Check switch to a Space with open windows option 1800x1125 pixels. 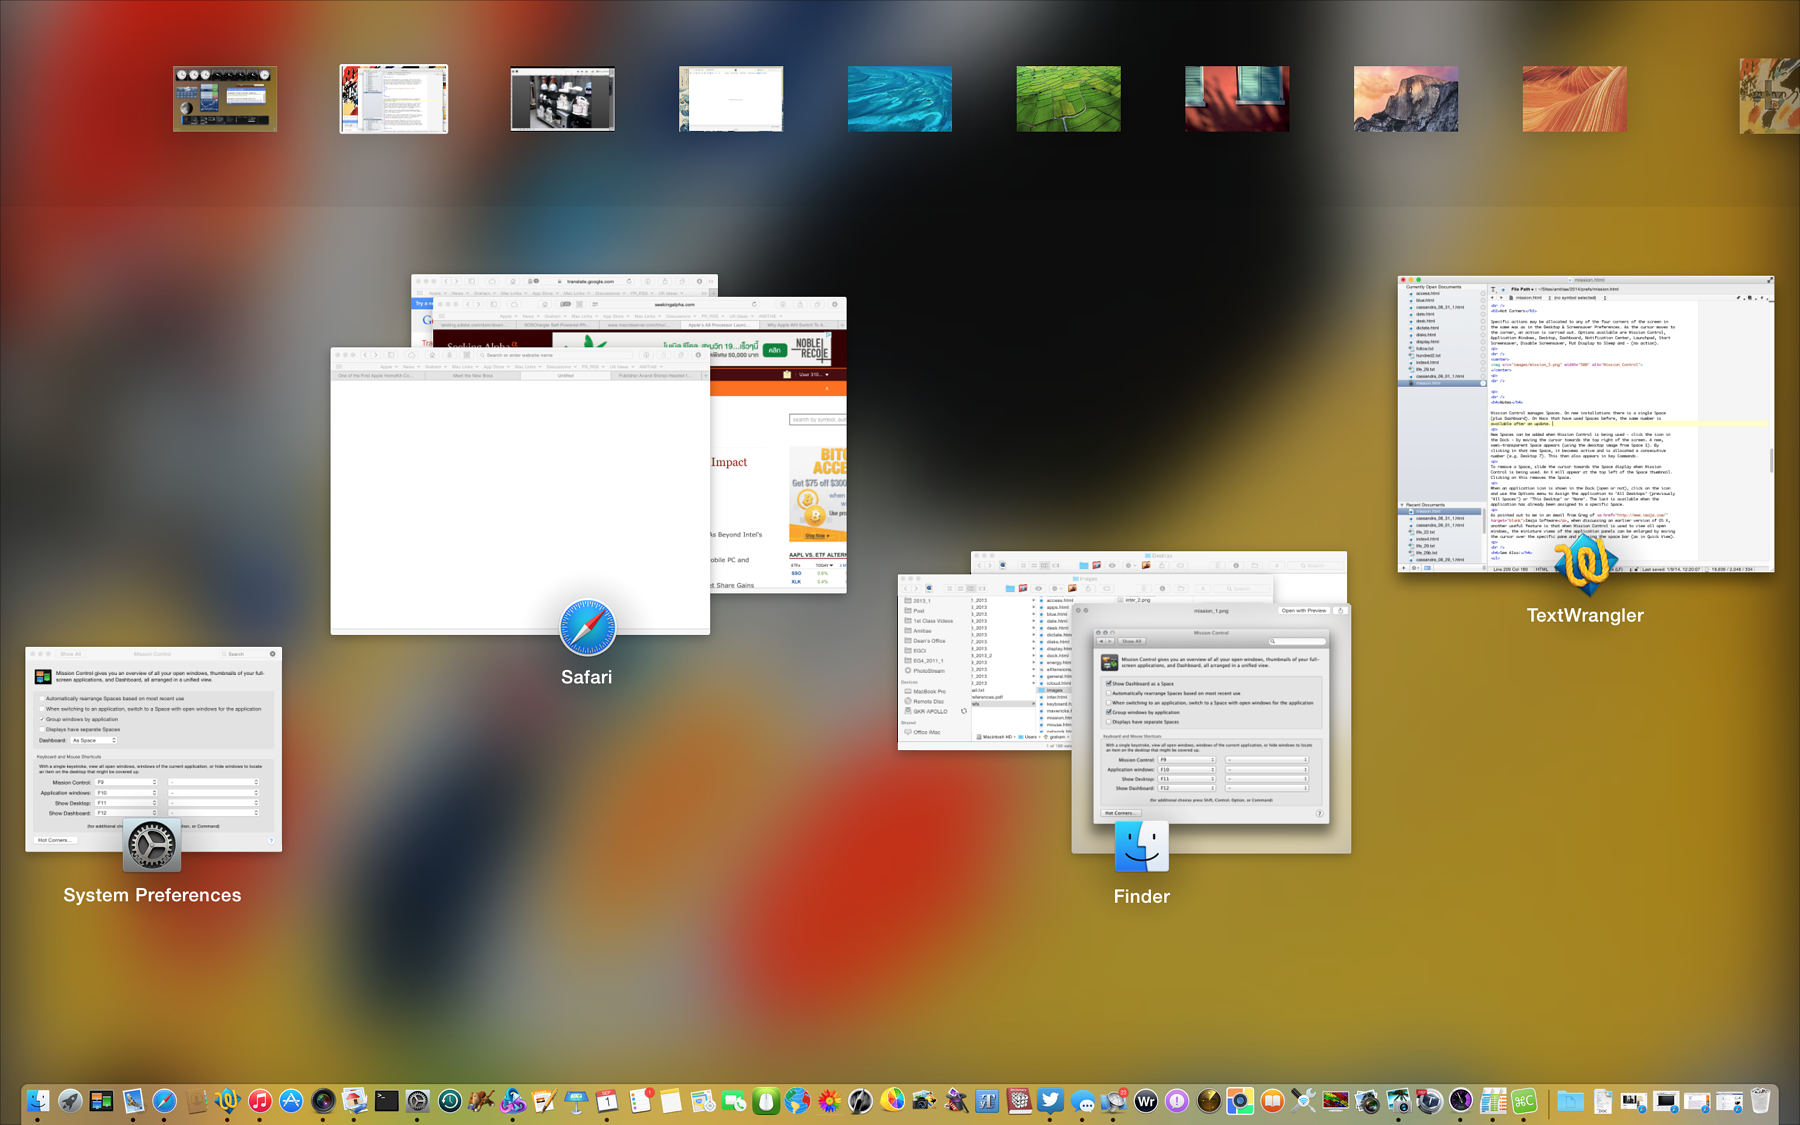[42, 709]
